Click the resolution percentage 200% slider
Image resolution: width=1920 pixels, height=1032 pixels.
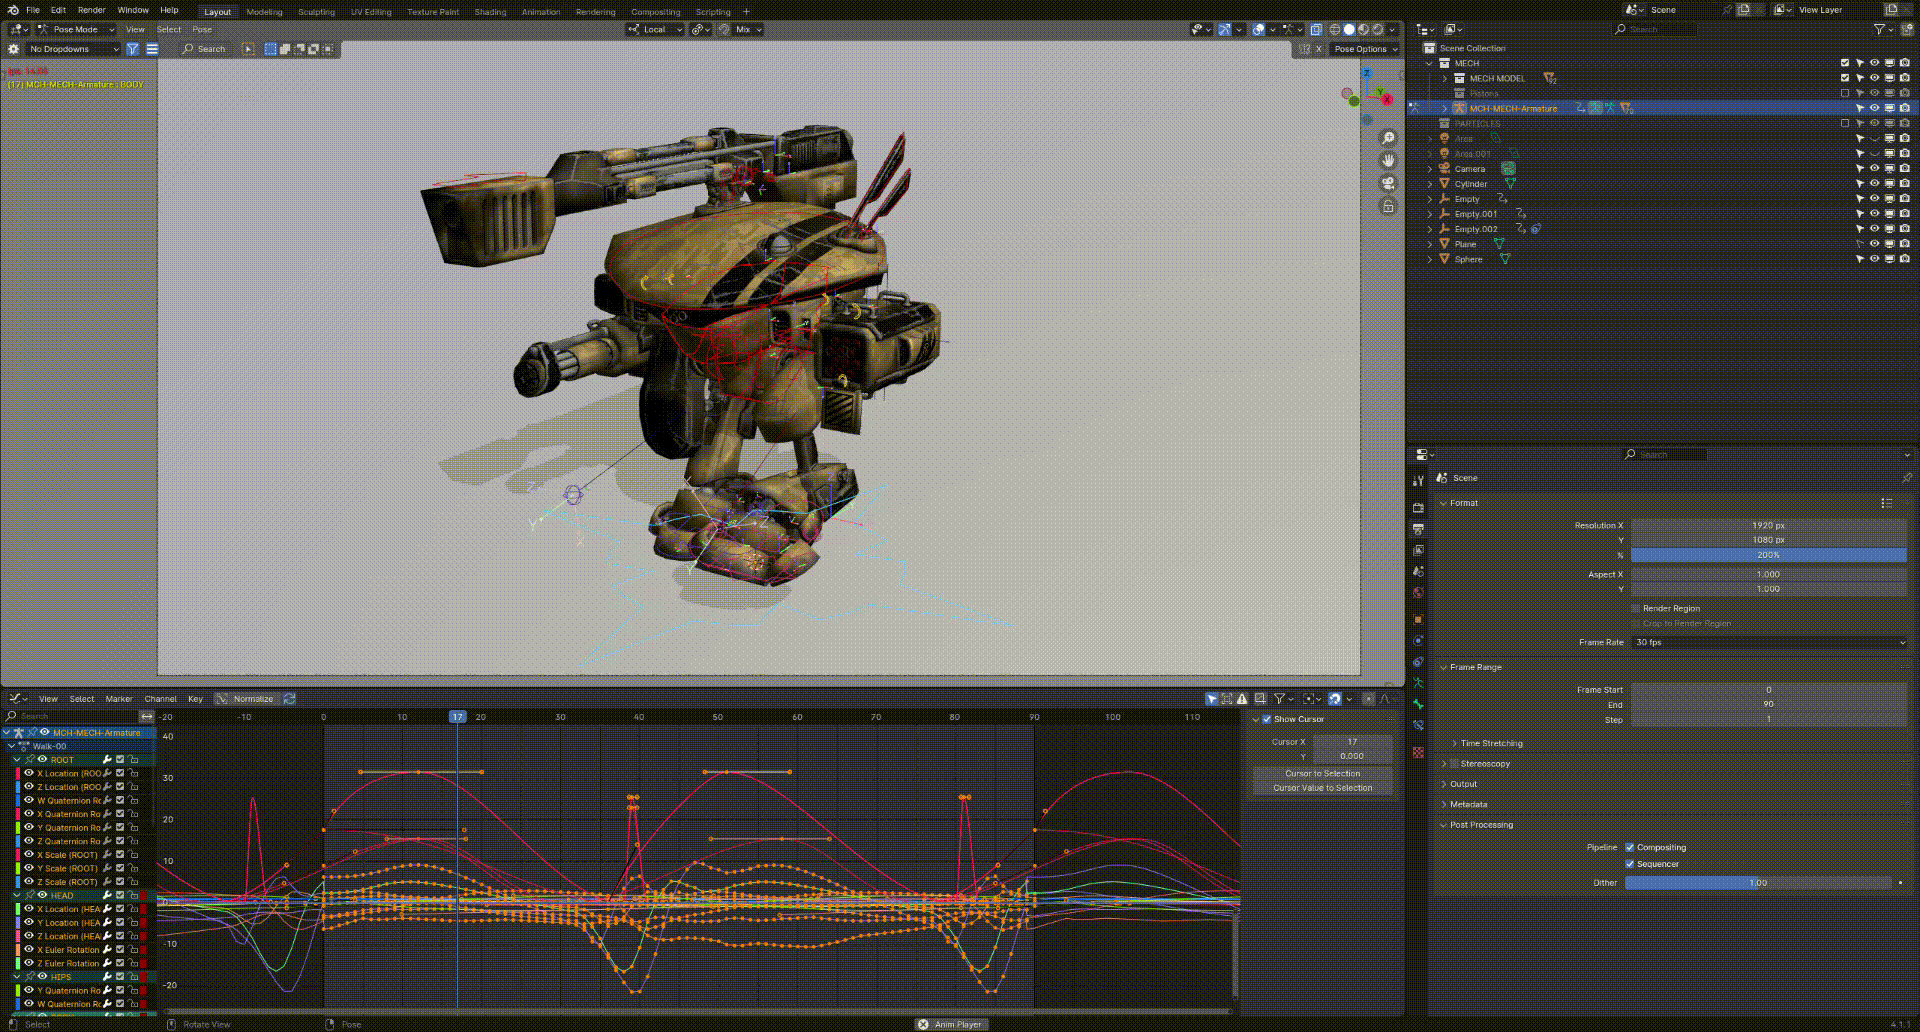click(1769, 555)
